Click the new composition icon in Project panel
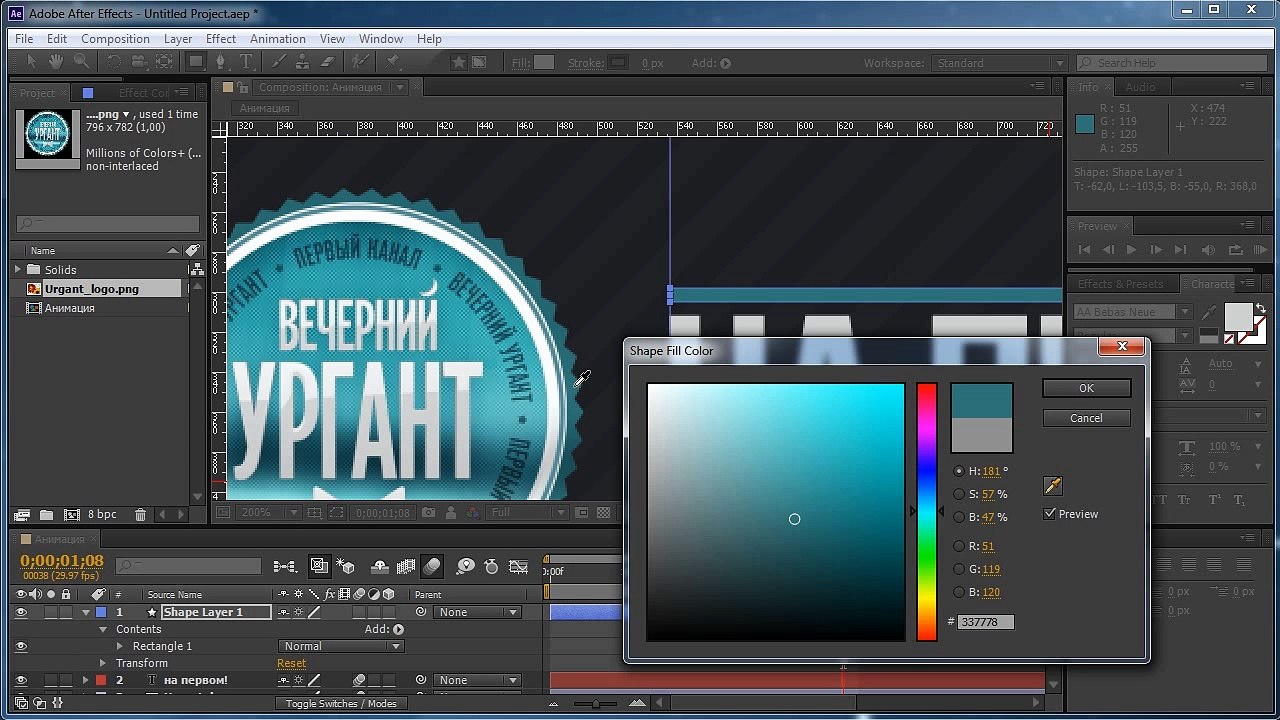The image size is (1280, 720). coord(72,515)
